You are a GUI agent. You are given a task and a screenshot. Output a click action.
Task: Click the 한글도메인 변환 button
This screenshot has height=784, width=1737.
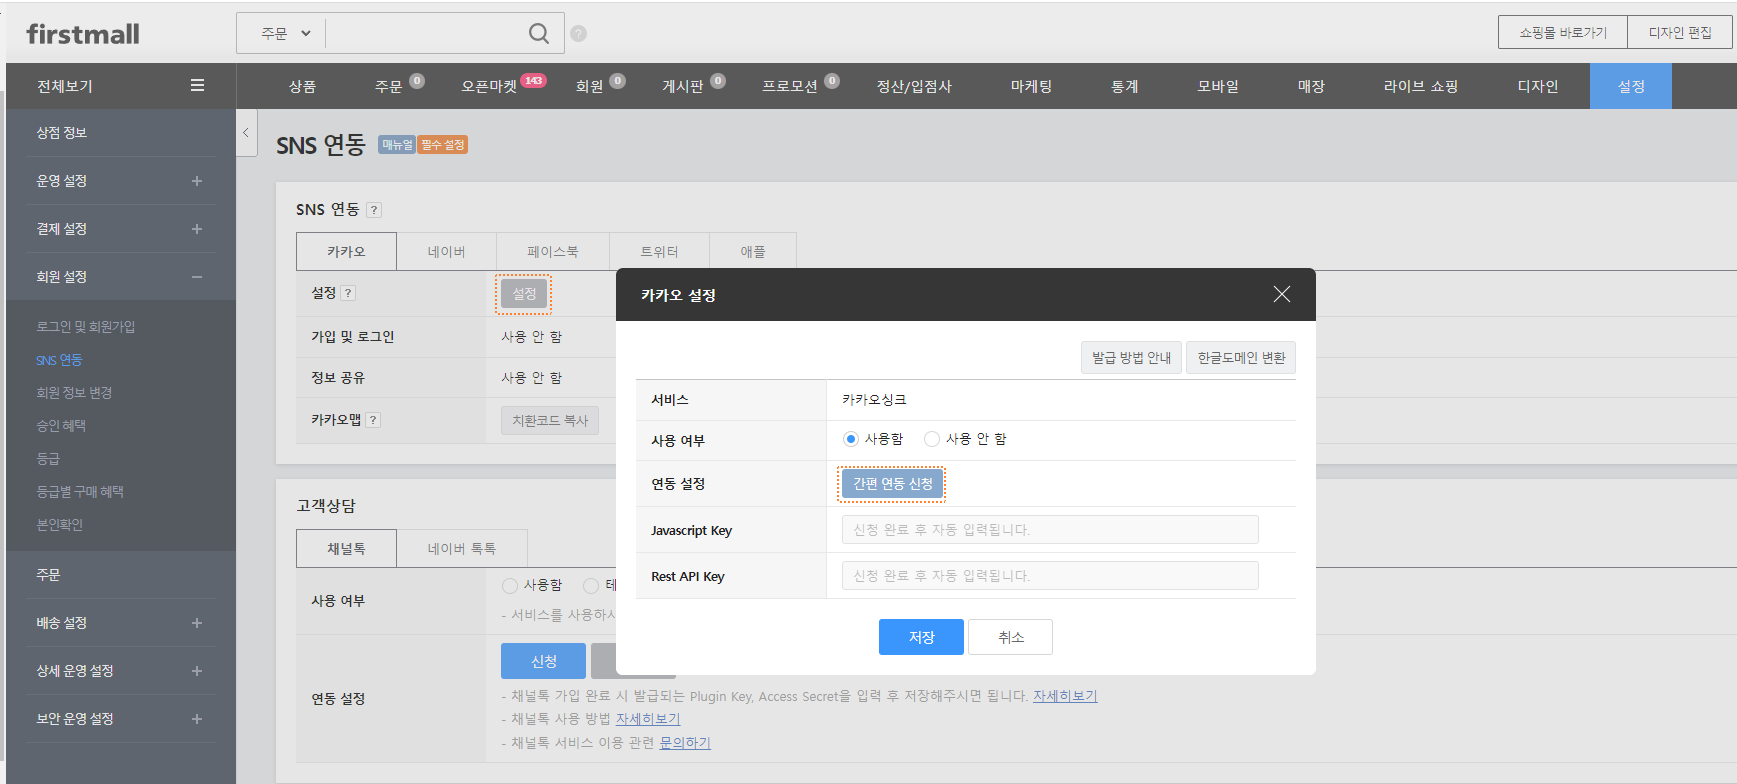(1241, 358)
